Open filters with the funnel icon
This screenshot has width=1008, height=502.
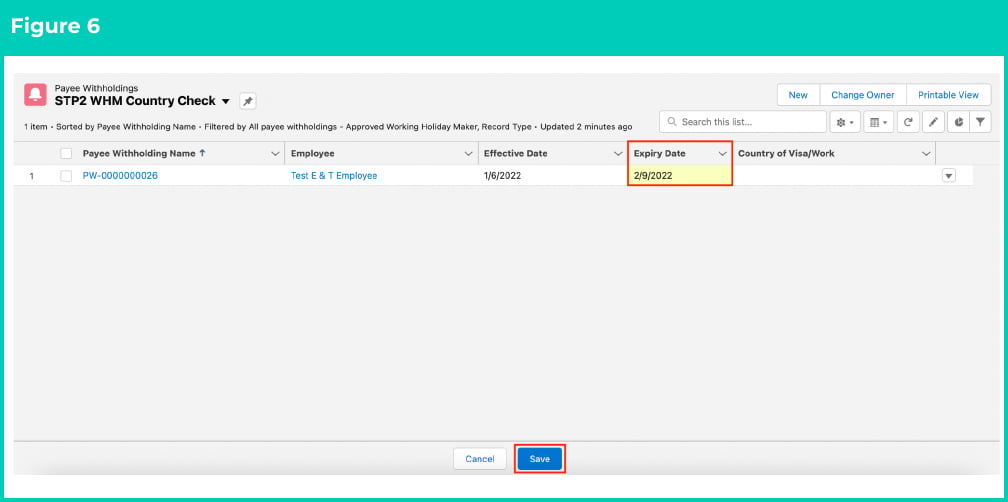[980, 121]
